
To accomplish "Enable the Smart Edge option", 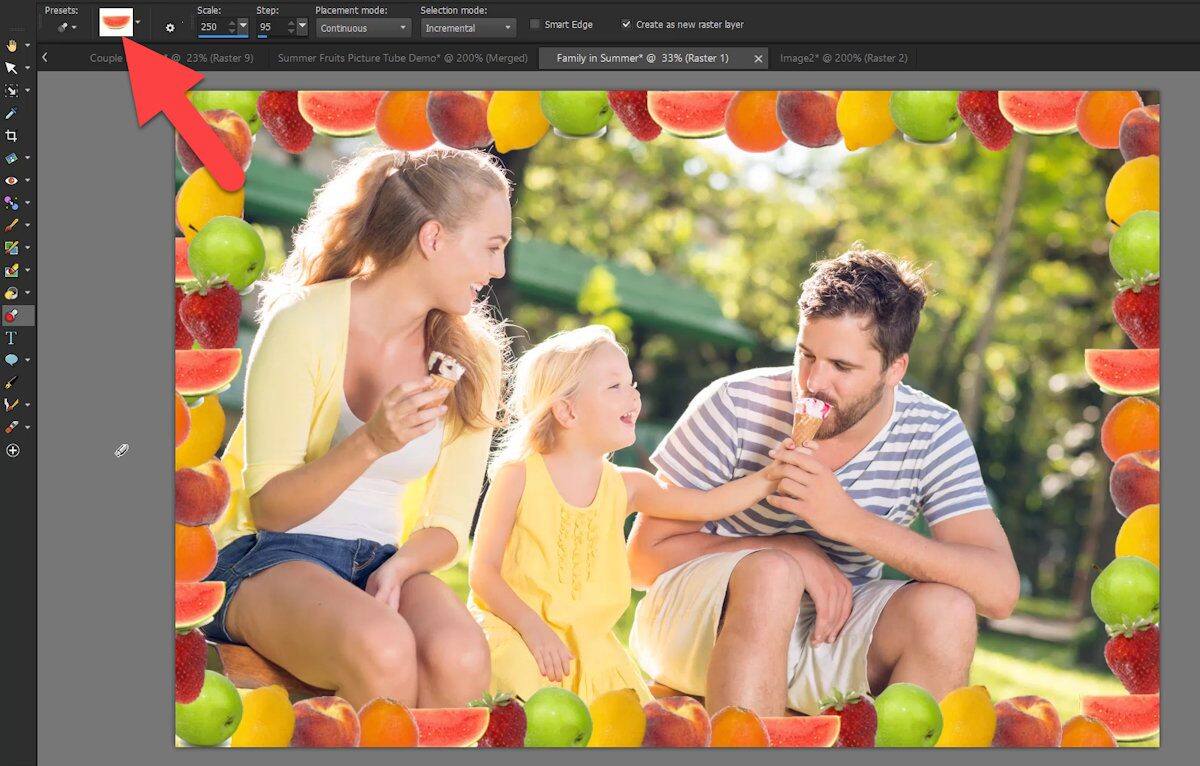I will pyautogui.click(x=536, y=24).
